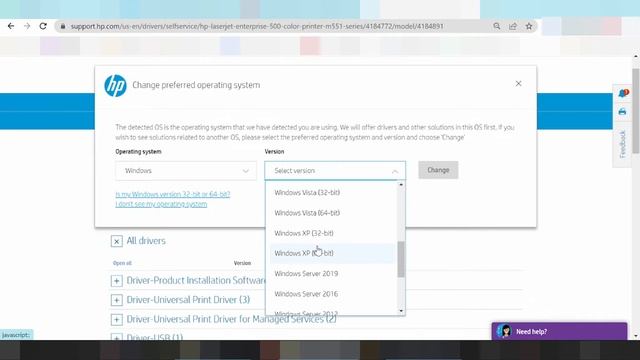
Task: Click the address bar URL field
Action: point(257,26)
